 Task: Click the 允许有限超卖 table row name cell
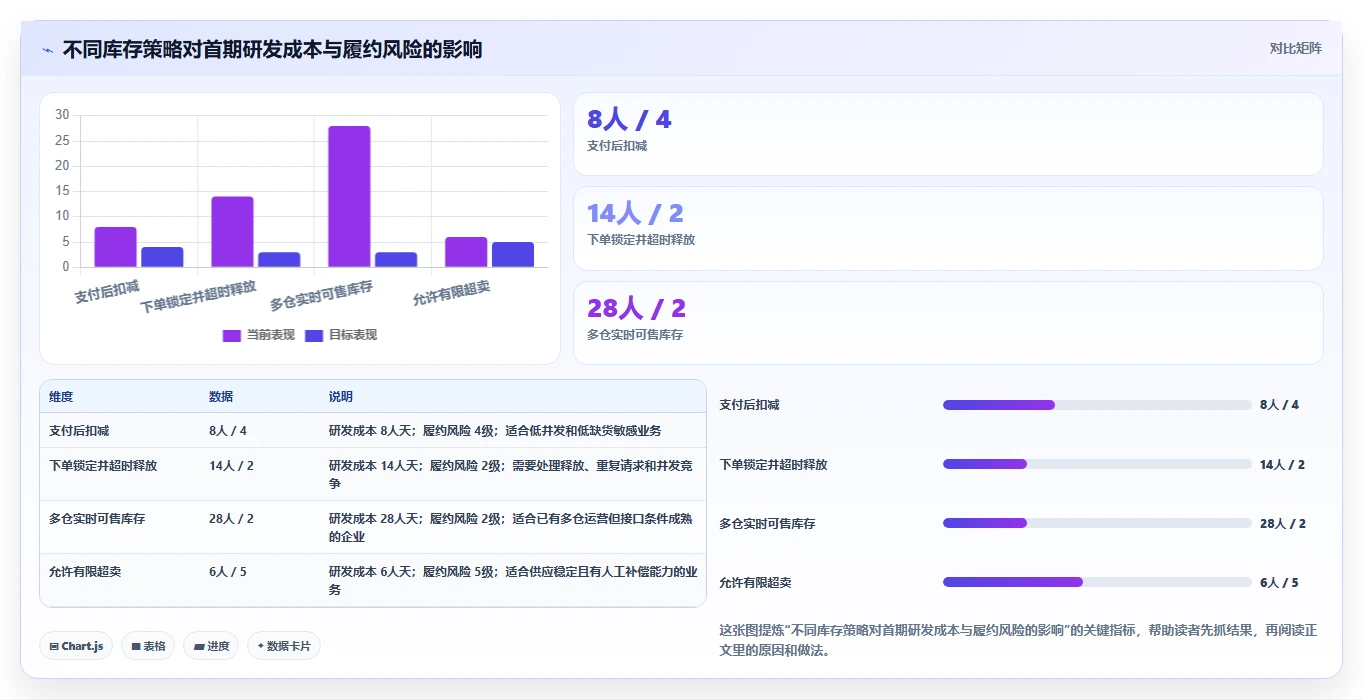click(85, 572)
